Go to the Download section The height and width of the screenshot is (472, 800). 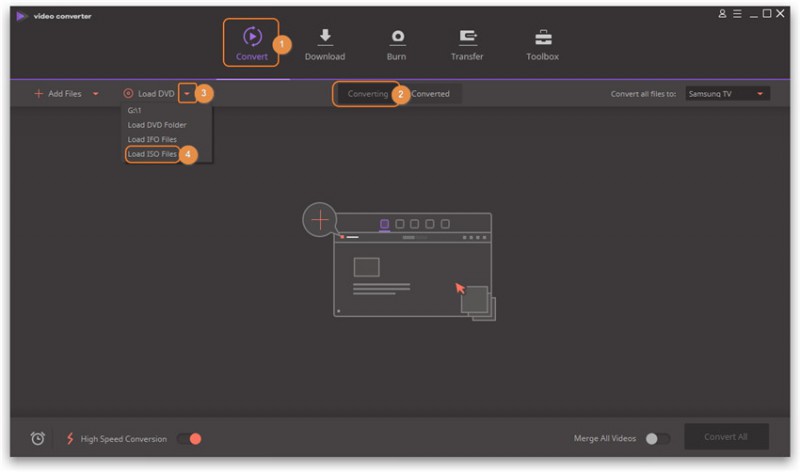tap(325, 38)
